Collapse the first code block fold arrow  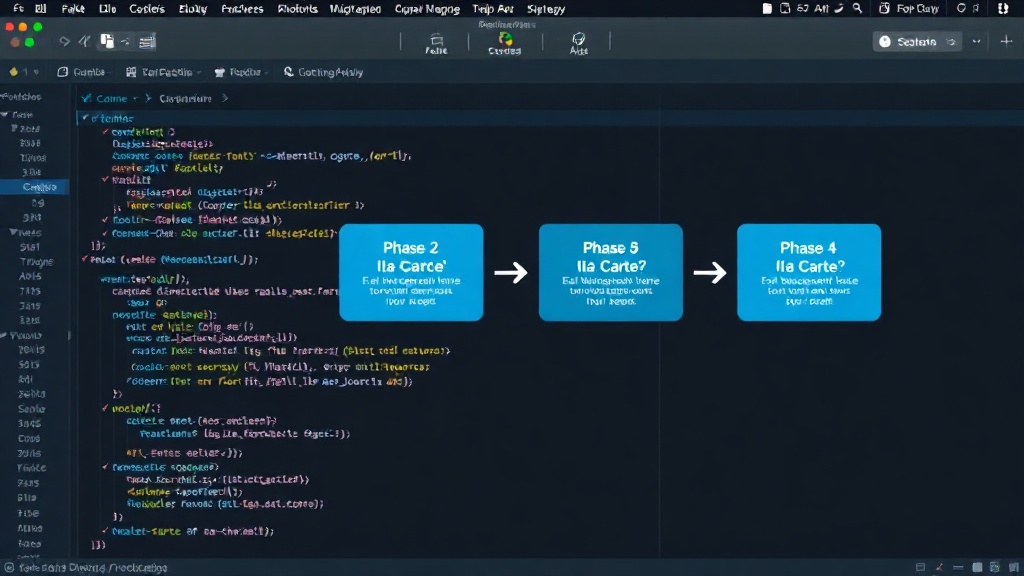[x=85, y=118]
